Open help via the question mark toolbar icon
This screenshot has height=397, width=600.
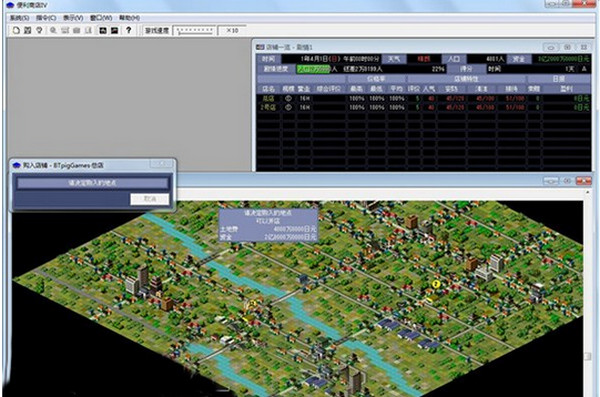(x=129, y=30)
